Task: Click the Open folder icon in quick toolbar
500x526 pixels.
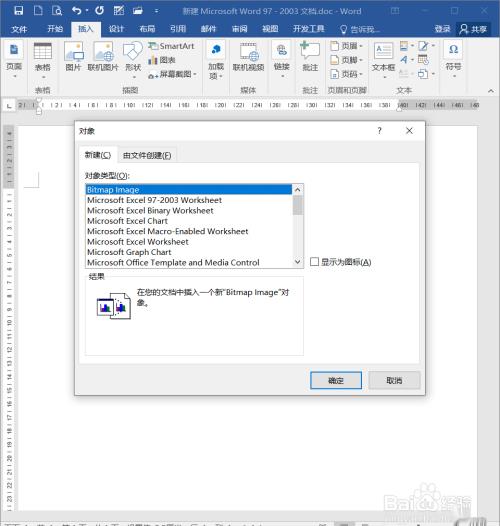Action: 138,11
